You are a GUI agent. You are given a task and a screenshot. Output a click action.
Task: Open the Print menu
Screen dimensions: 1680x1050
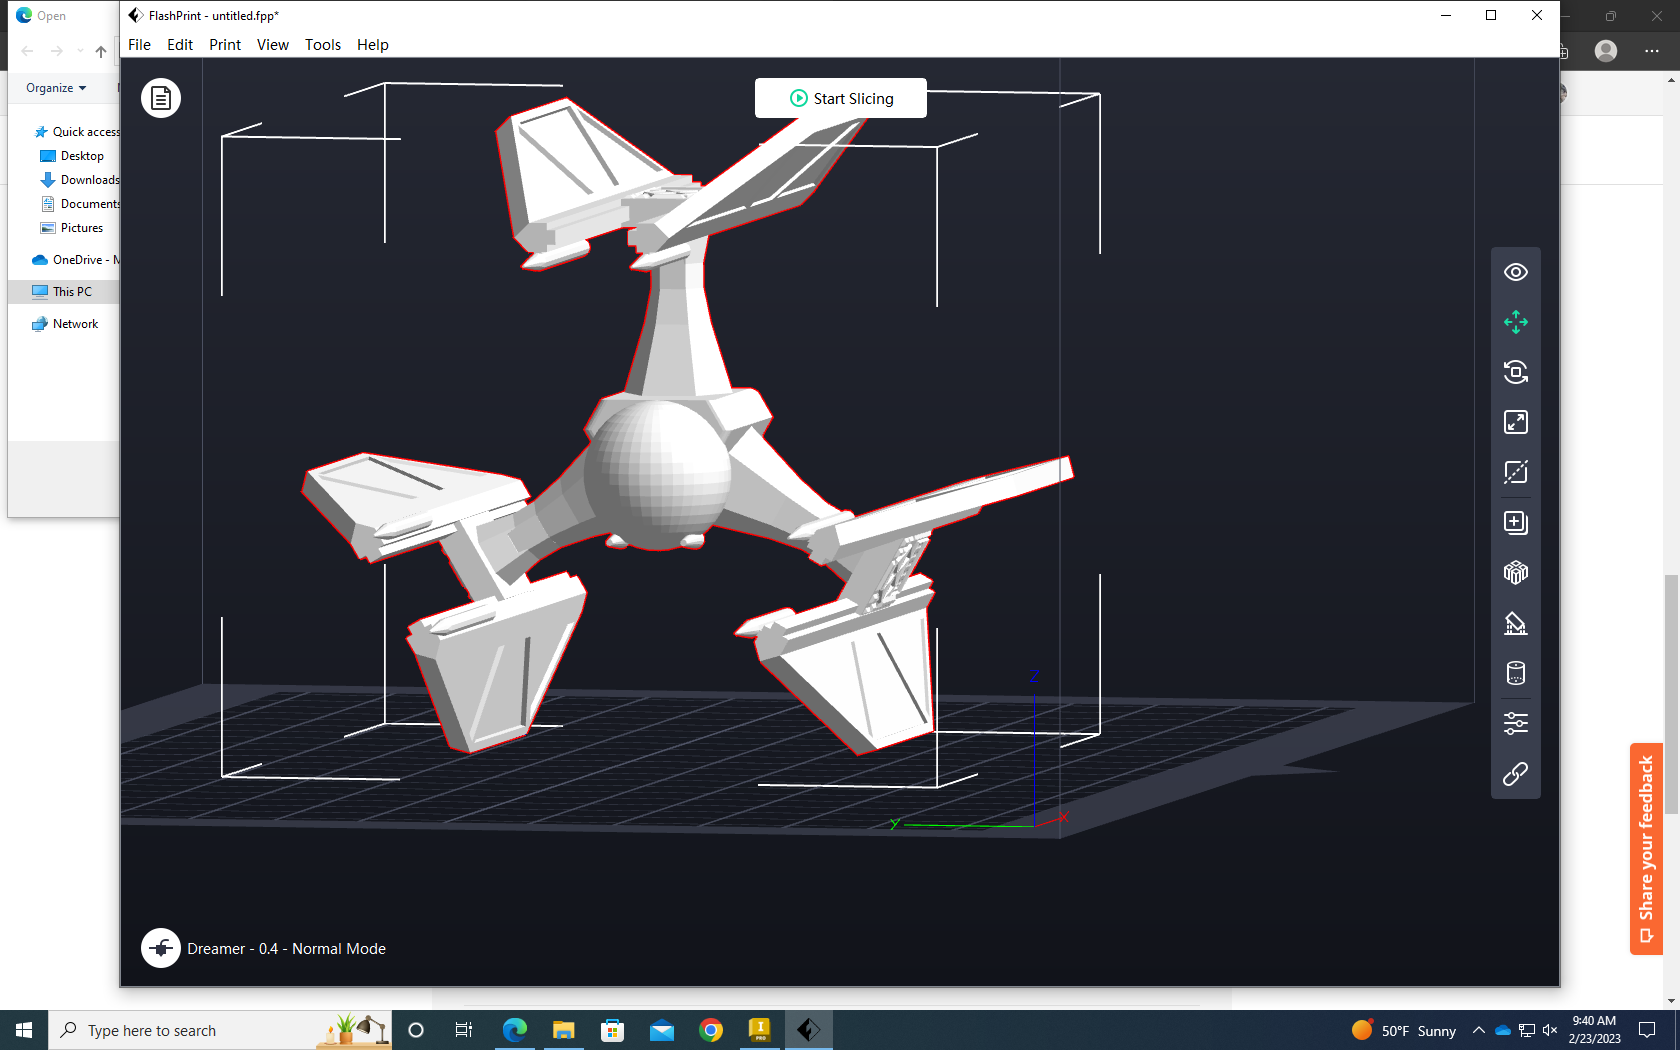[x=225, y=45]
